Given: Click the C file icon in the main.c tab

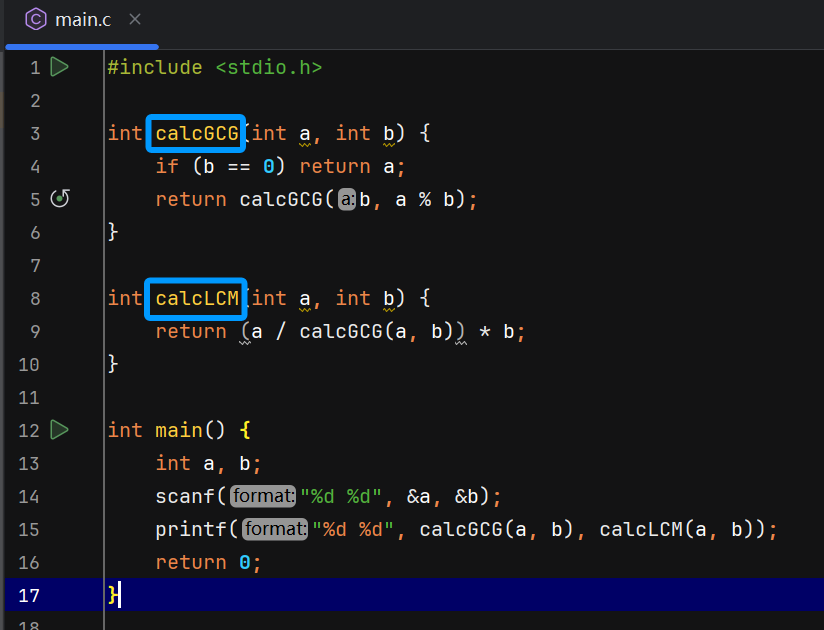Looking at the screenshot, I should (x=35, y=19).
